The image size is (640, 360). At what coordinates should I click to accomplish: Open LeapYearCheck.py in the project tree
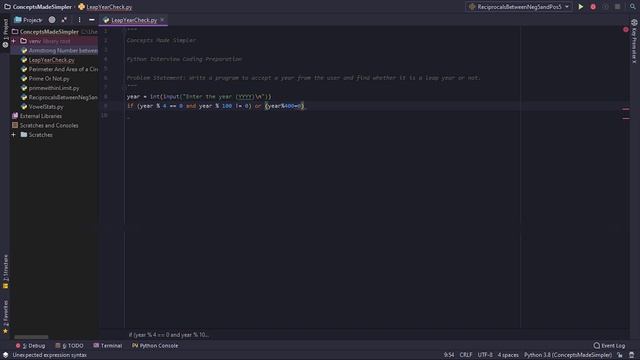point(51,60)
